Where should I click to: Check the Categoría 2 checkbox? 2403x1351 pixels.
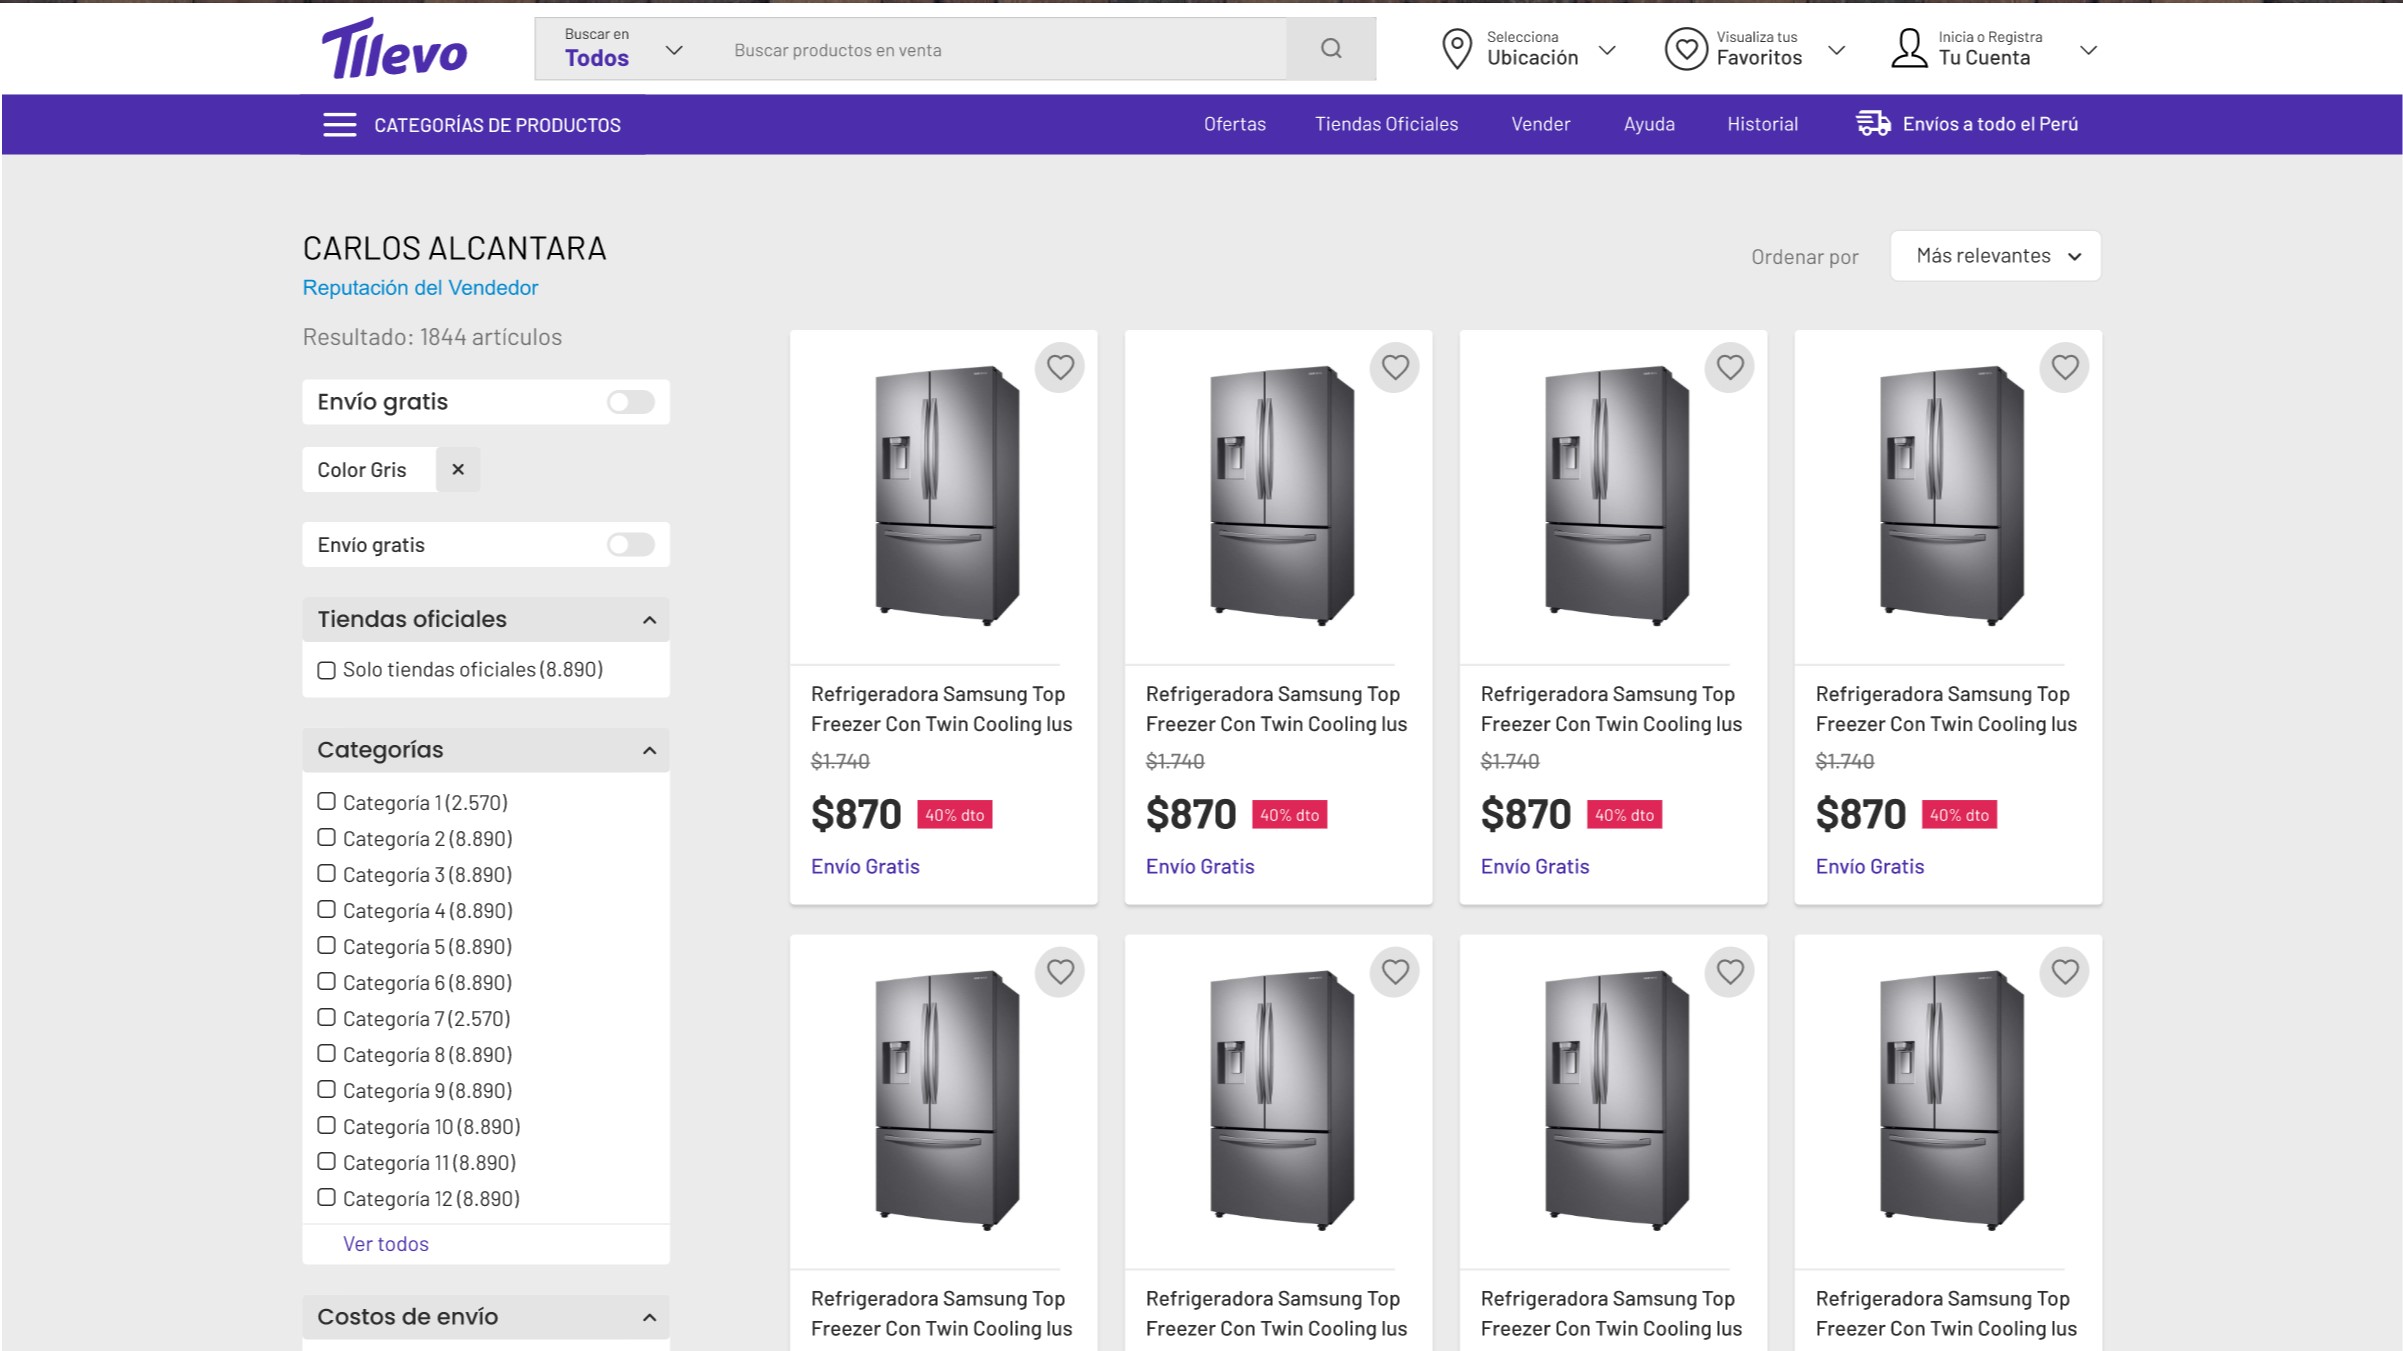[x=326, y=837]
